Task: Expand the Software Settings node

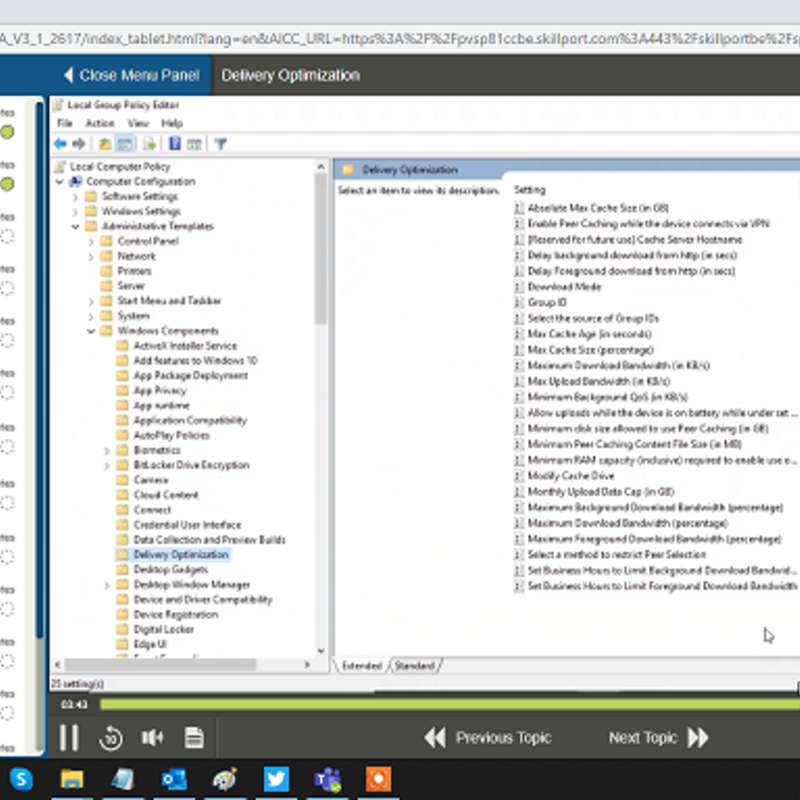Action: [75, 197]
